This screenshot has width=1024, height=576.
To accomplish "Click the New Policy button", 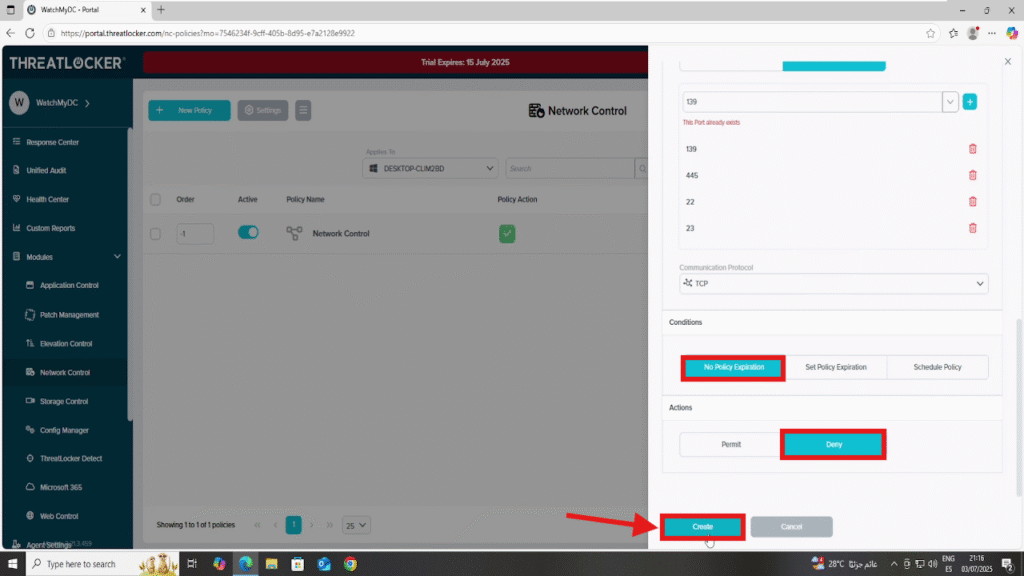I will click(x=189, y=110).
